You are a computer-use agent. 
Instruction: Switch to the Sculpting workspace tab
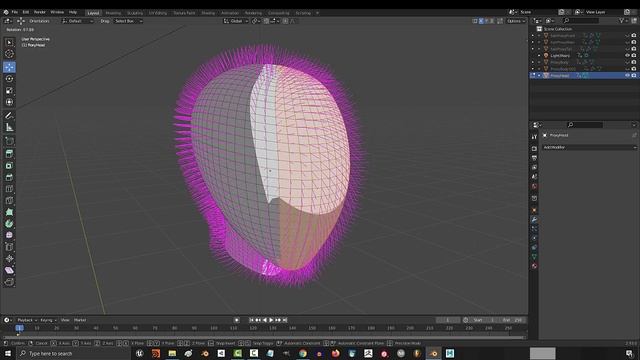[x=135, y=13]
